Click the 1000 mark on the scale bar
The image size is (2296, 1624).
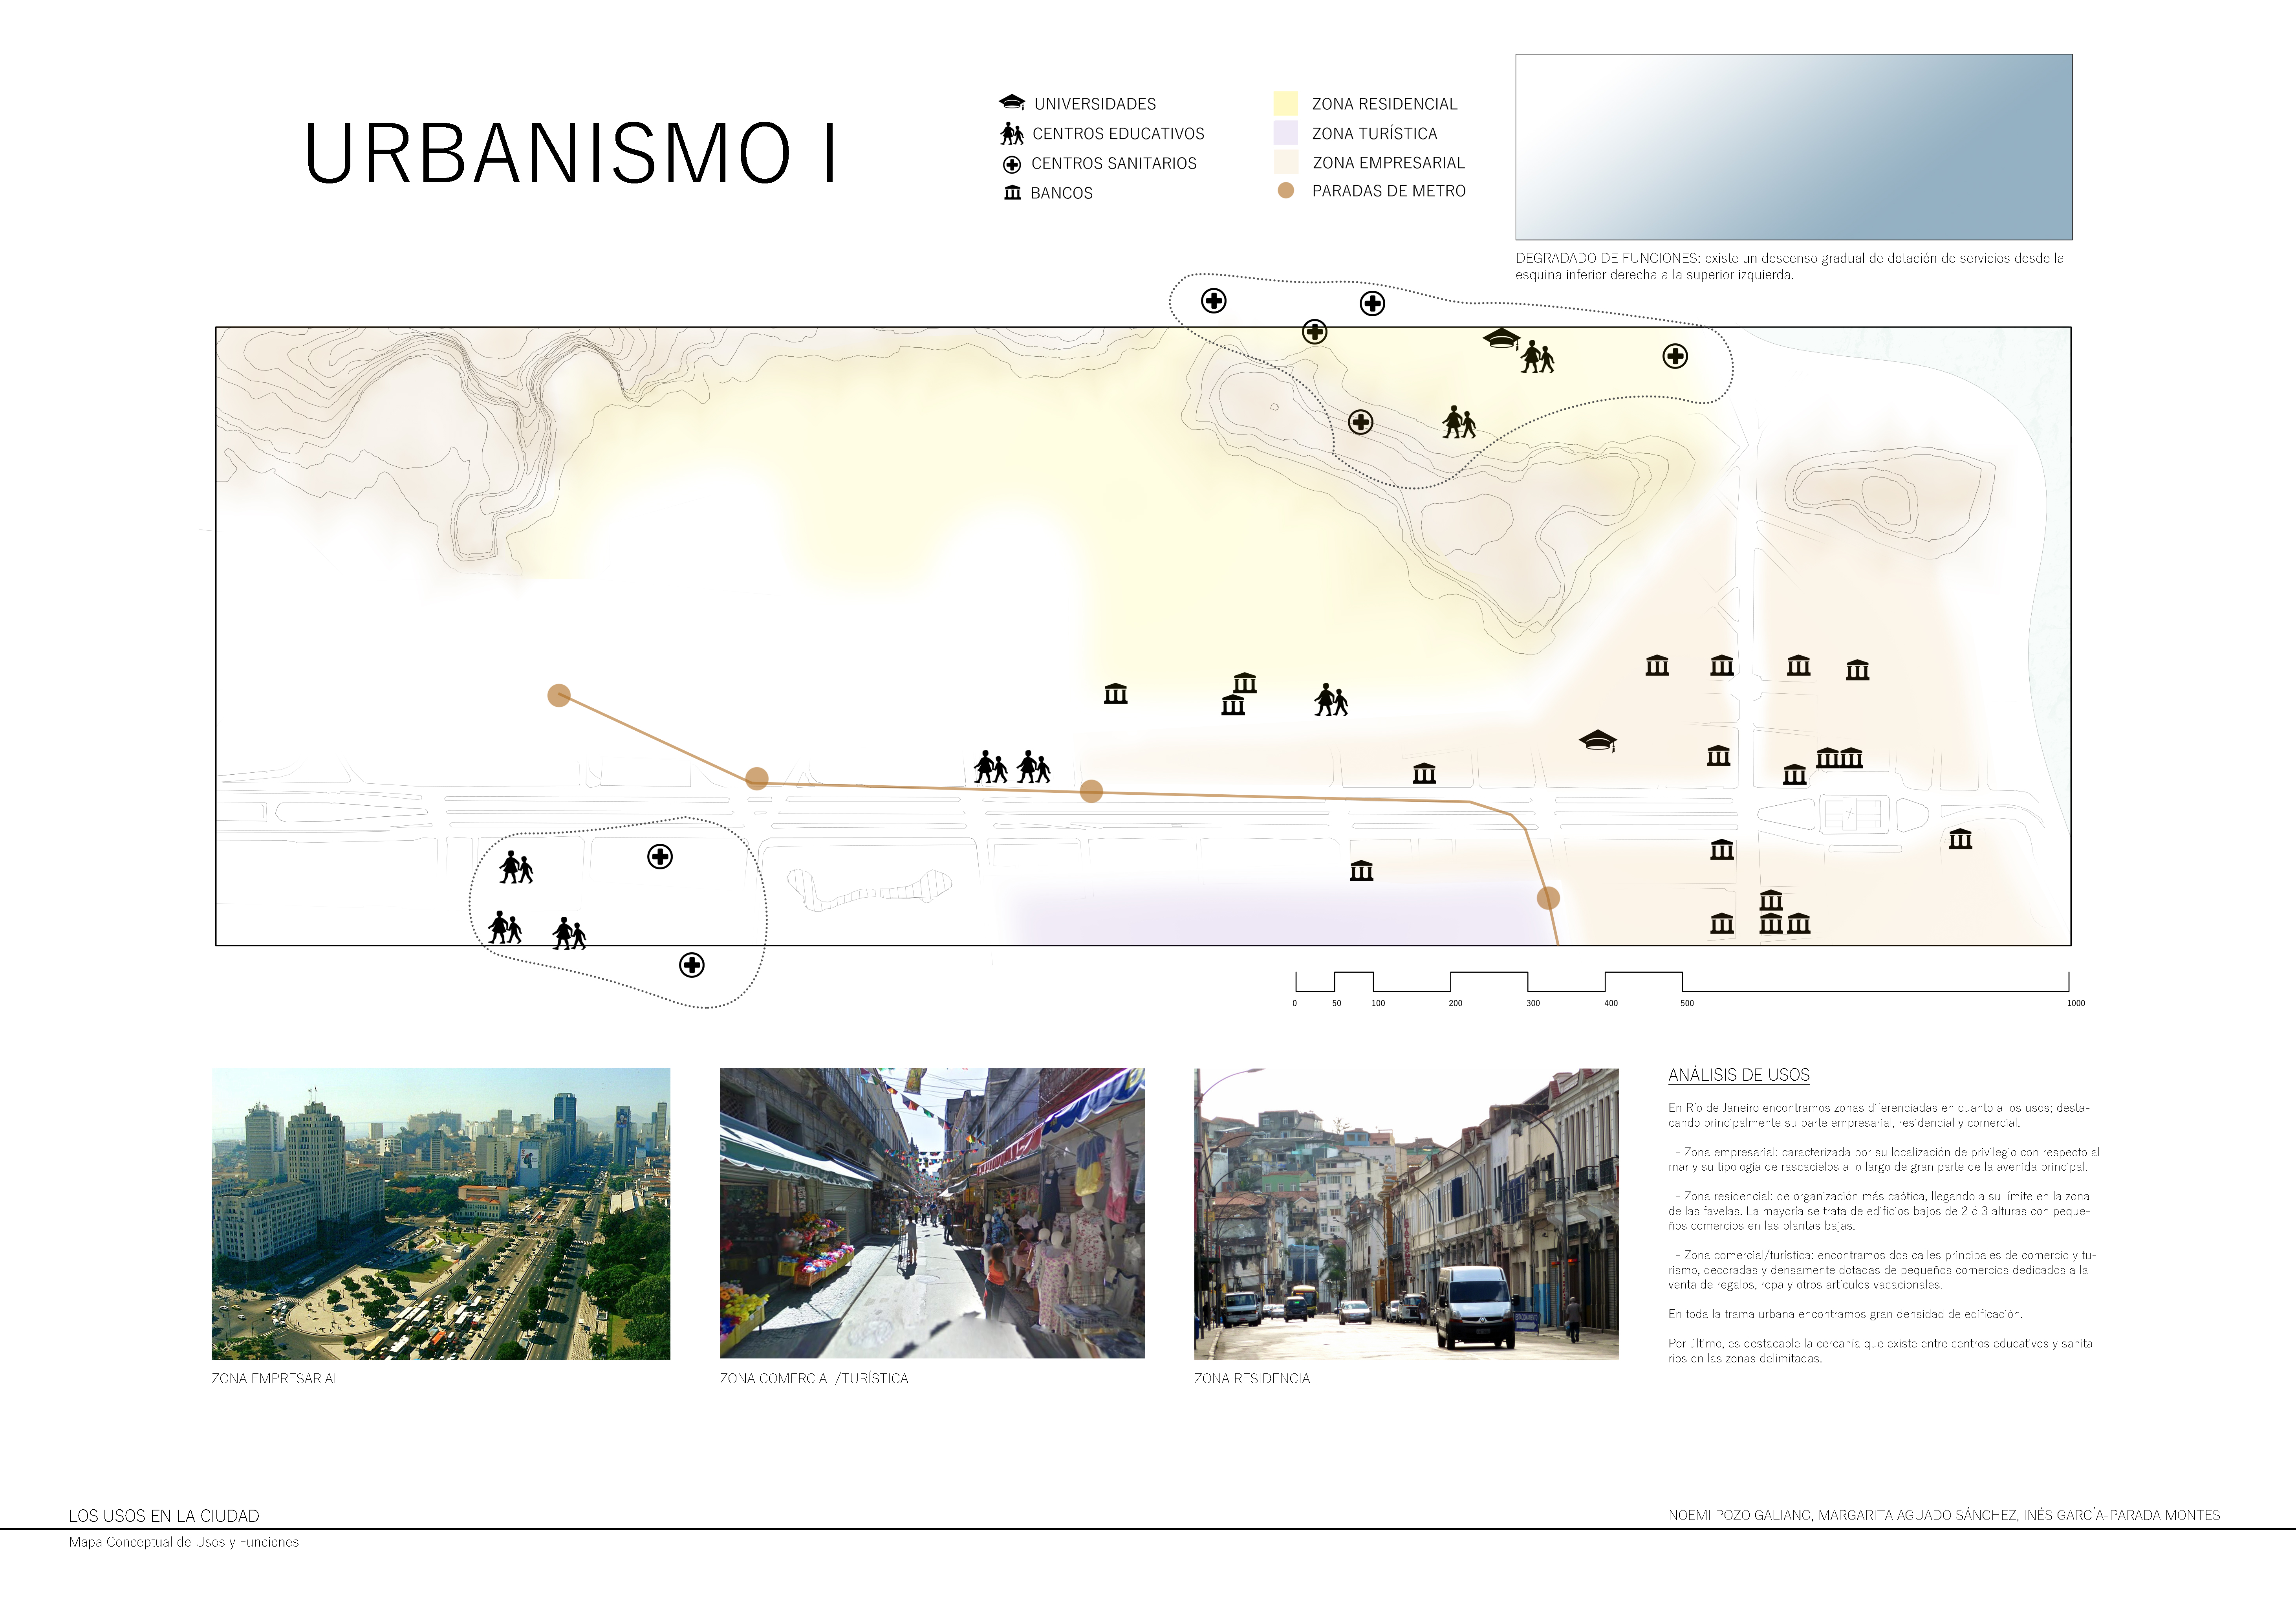pos(2076,1003)
